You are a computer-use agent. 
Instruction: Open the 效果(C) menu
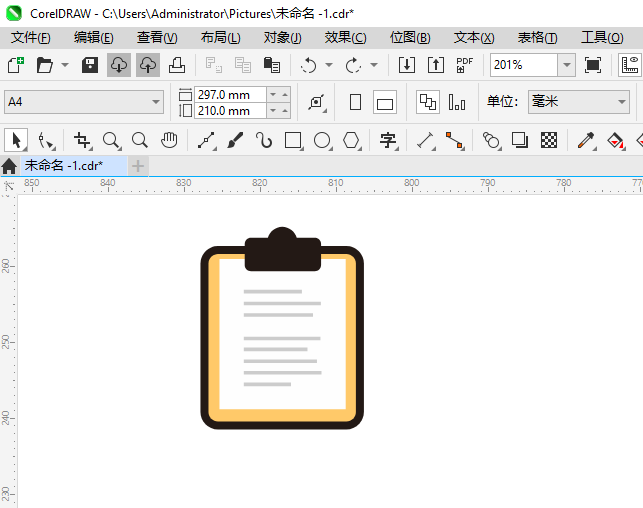point(345,38)
